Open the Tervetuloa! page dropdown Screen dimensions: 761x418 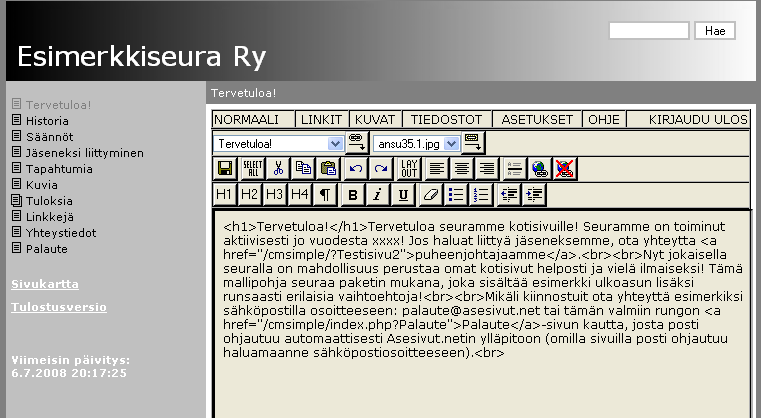tap(334, 143)
